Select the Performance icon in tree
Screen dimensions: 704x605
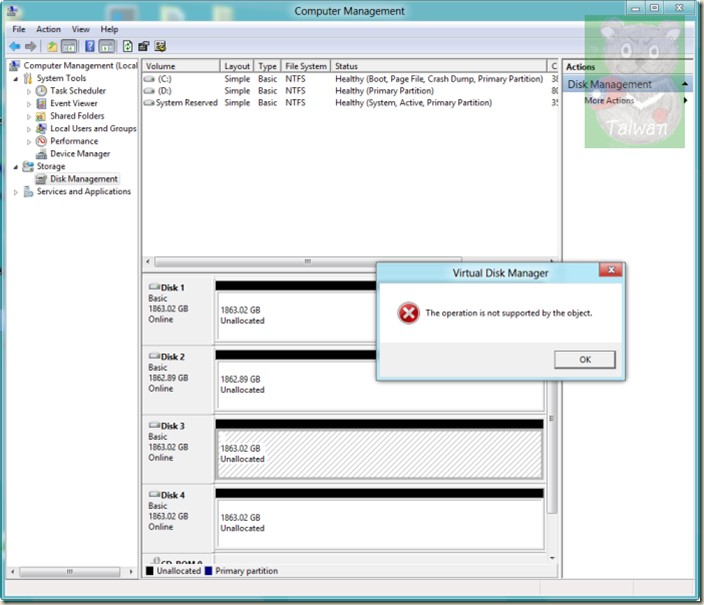(41, 141)
